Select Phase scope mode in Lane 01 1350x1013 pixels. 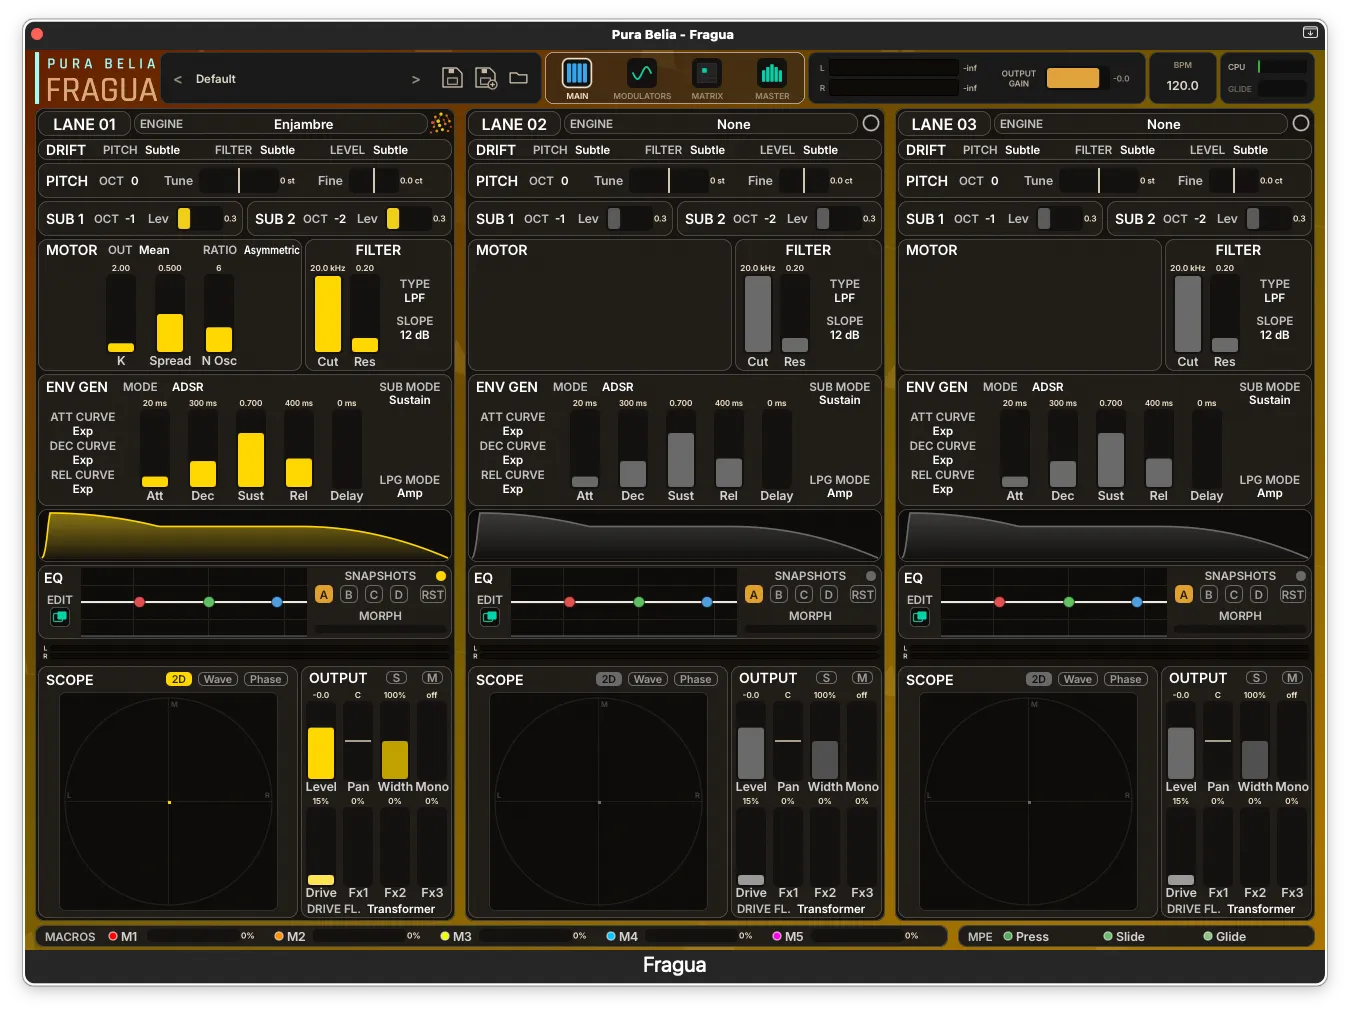[266, 679]
